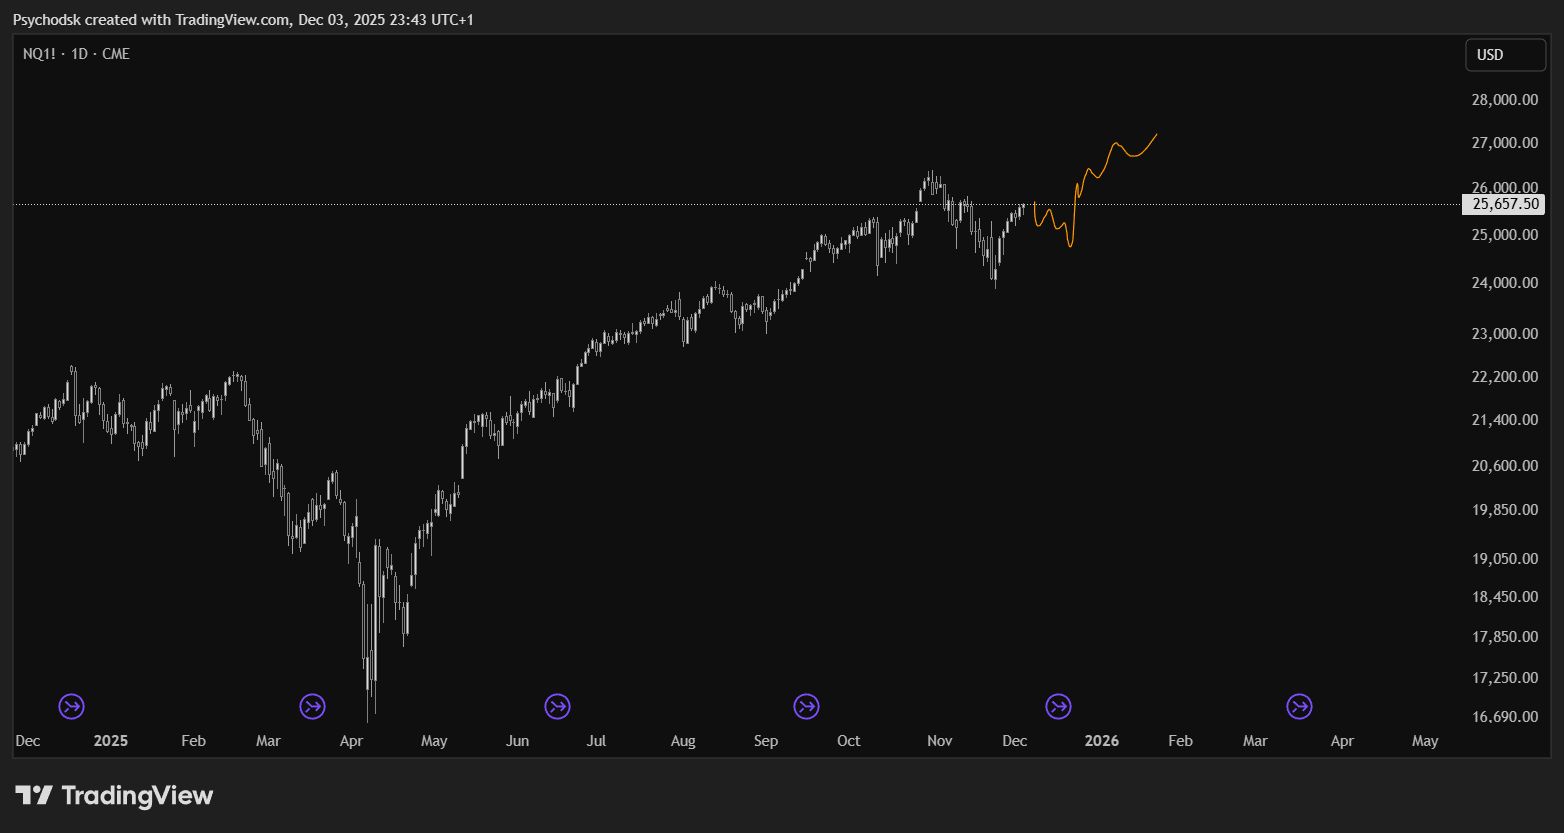1564x833 pixels.
Task: Click the 25,657.50 current price label
Action: pyautogui.click(x=1504, y=204)
